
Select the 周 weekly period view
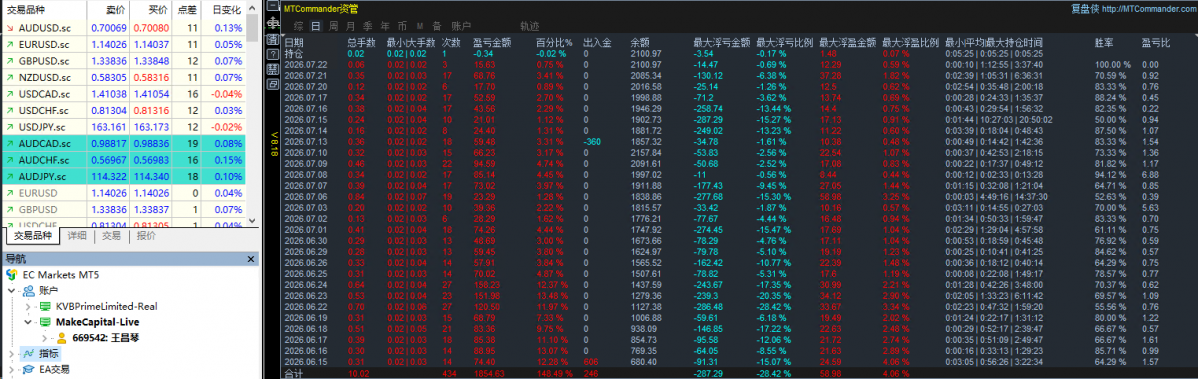(x=333, y=26)
